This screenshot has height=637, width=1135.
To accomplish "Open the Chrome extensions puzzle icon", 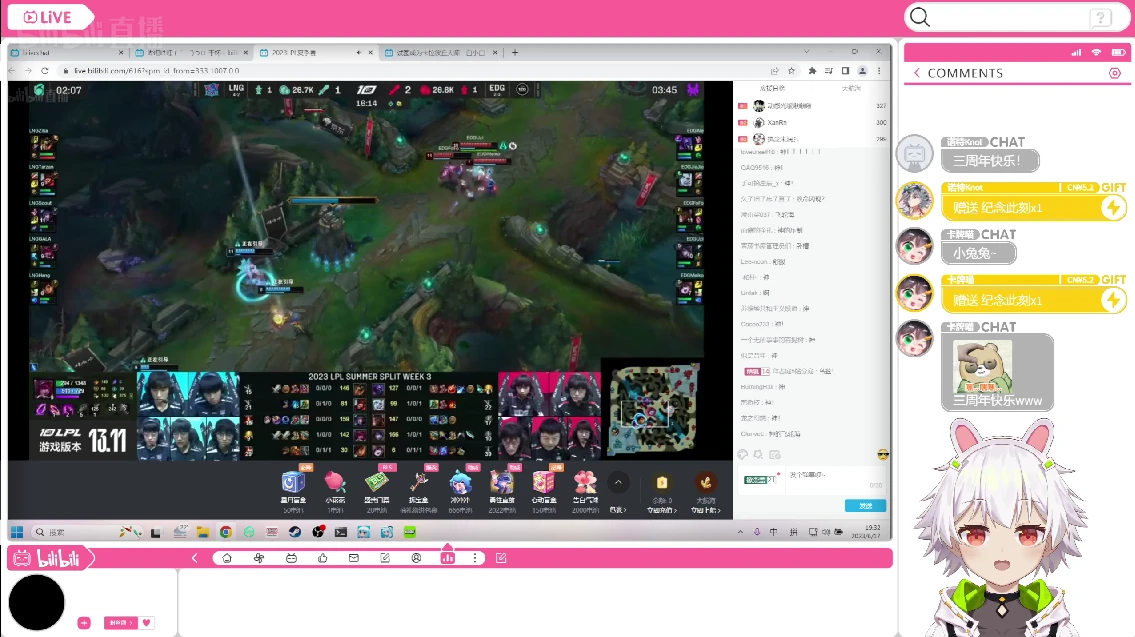I will pos(811,71).
